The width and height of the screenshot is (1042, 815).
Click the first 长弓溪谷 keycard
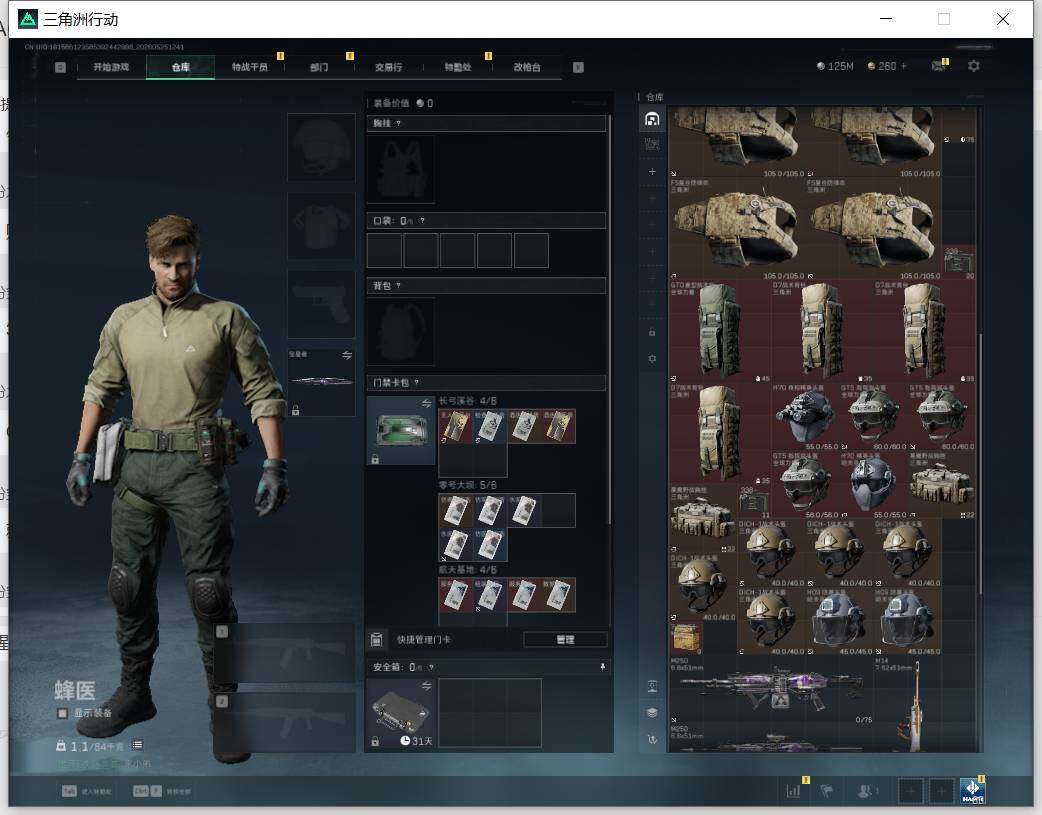pyautogui.click(x=455, y=426)
